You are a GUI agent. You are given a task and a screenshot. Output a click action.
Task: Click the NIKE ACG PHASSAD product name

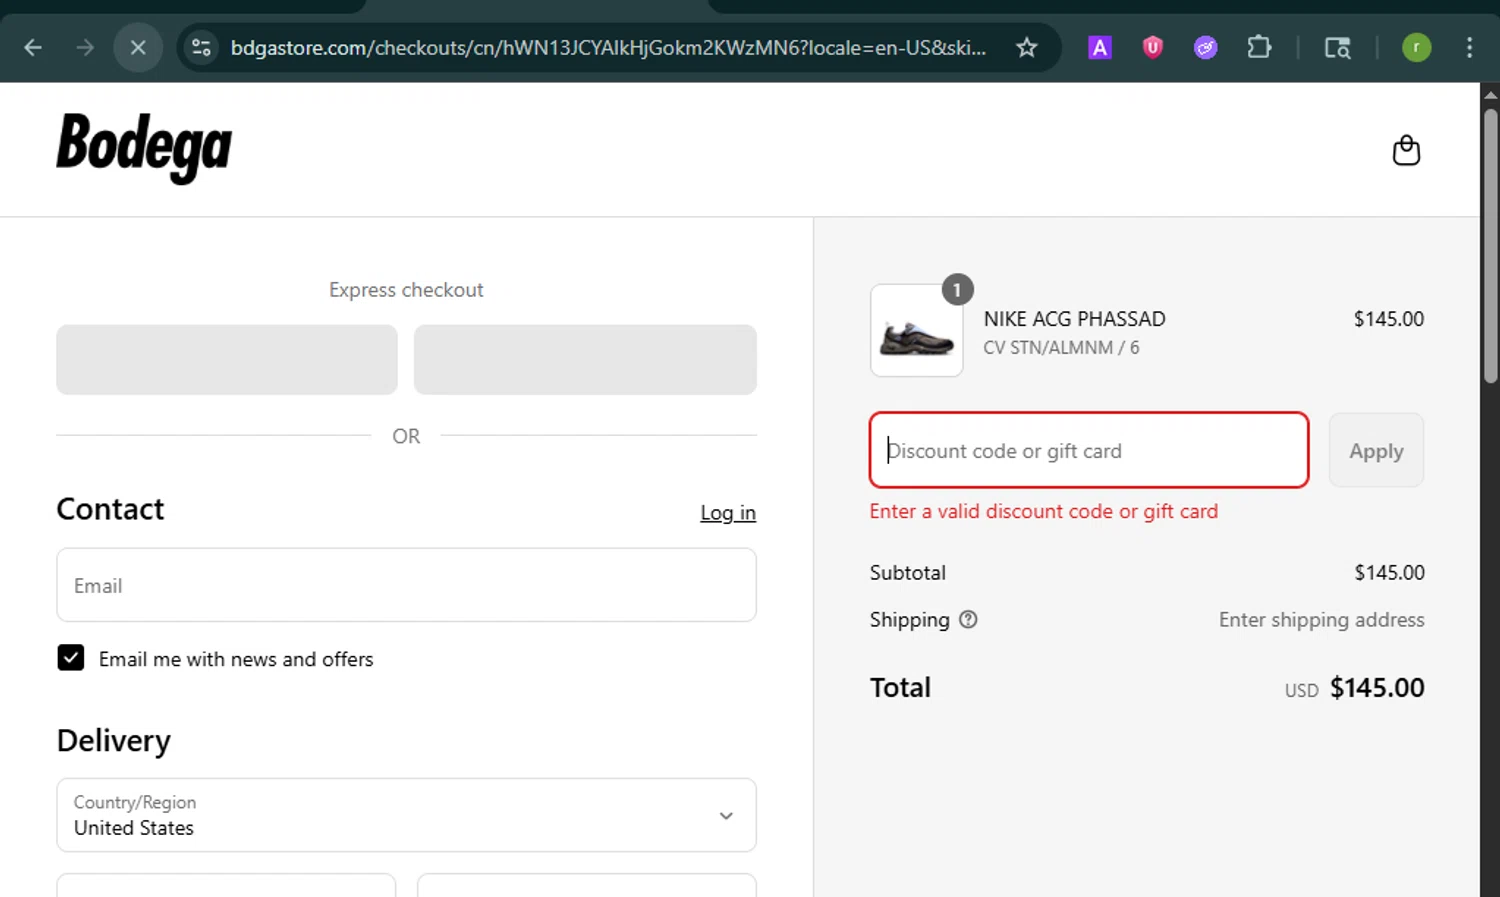coord(1074,319)
